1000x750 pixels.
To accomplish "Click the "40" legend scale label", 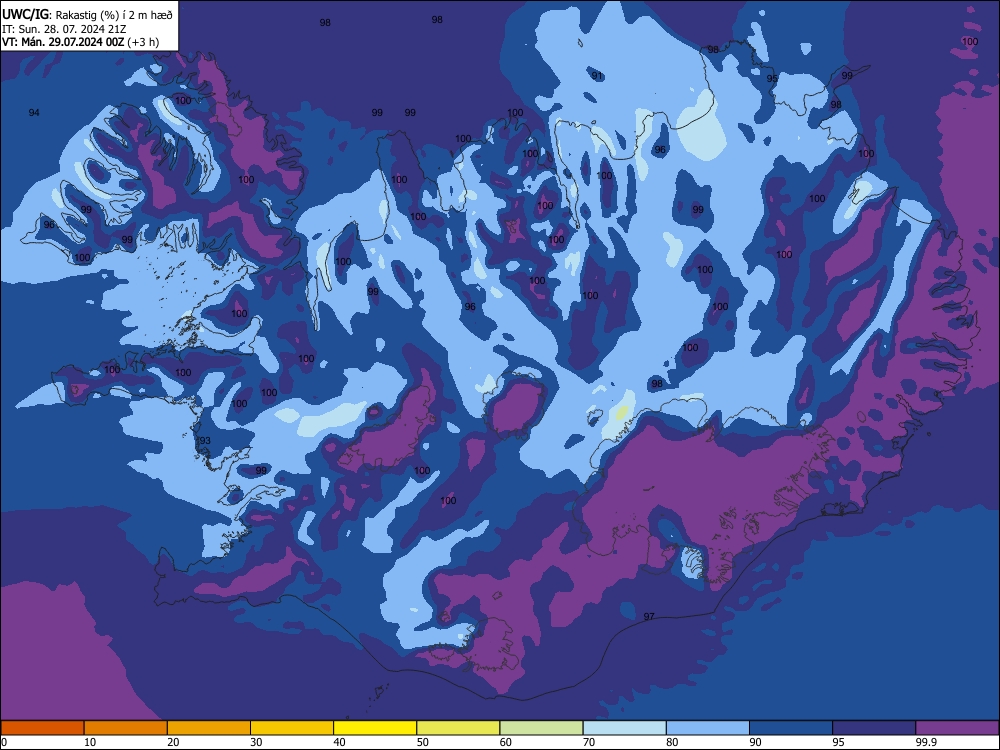I will click(x=340, y=742).
